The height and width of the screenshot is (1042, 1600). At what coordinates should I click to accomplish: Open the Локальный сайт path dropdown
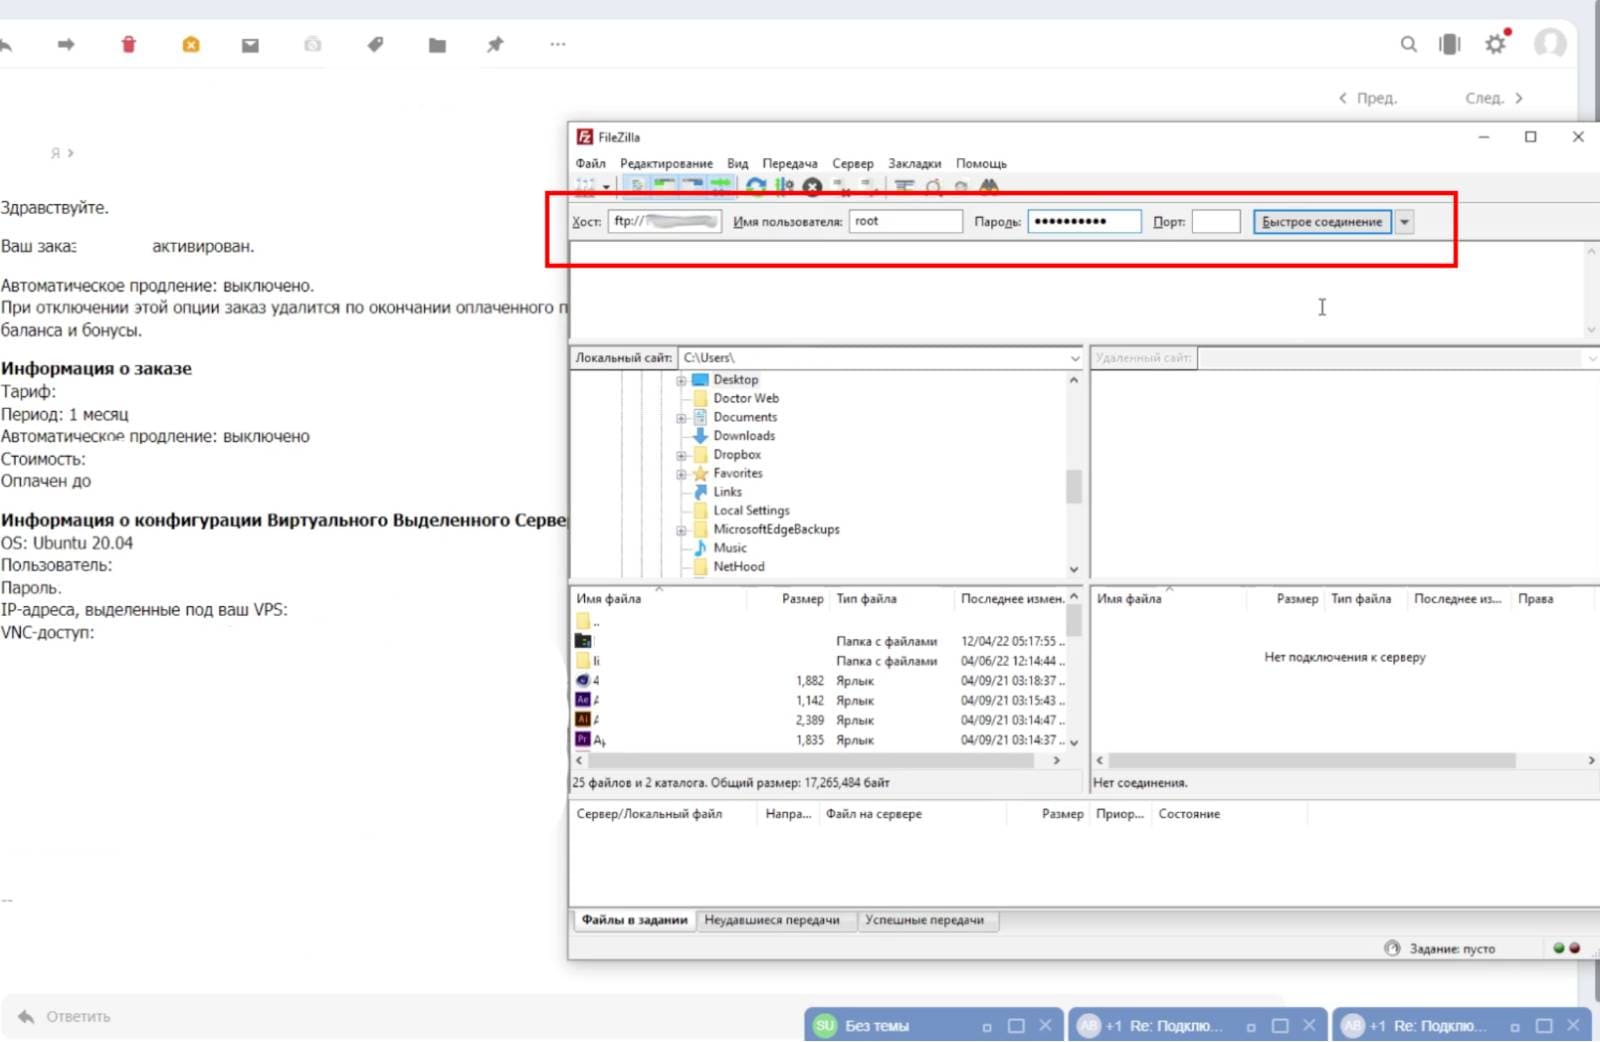pos(1075,358)
